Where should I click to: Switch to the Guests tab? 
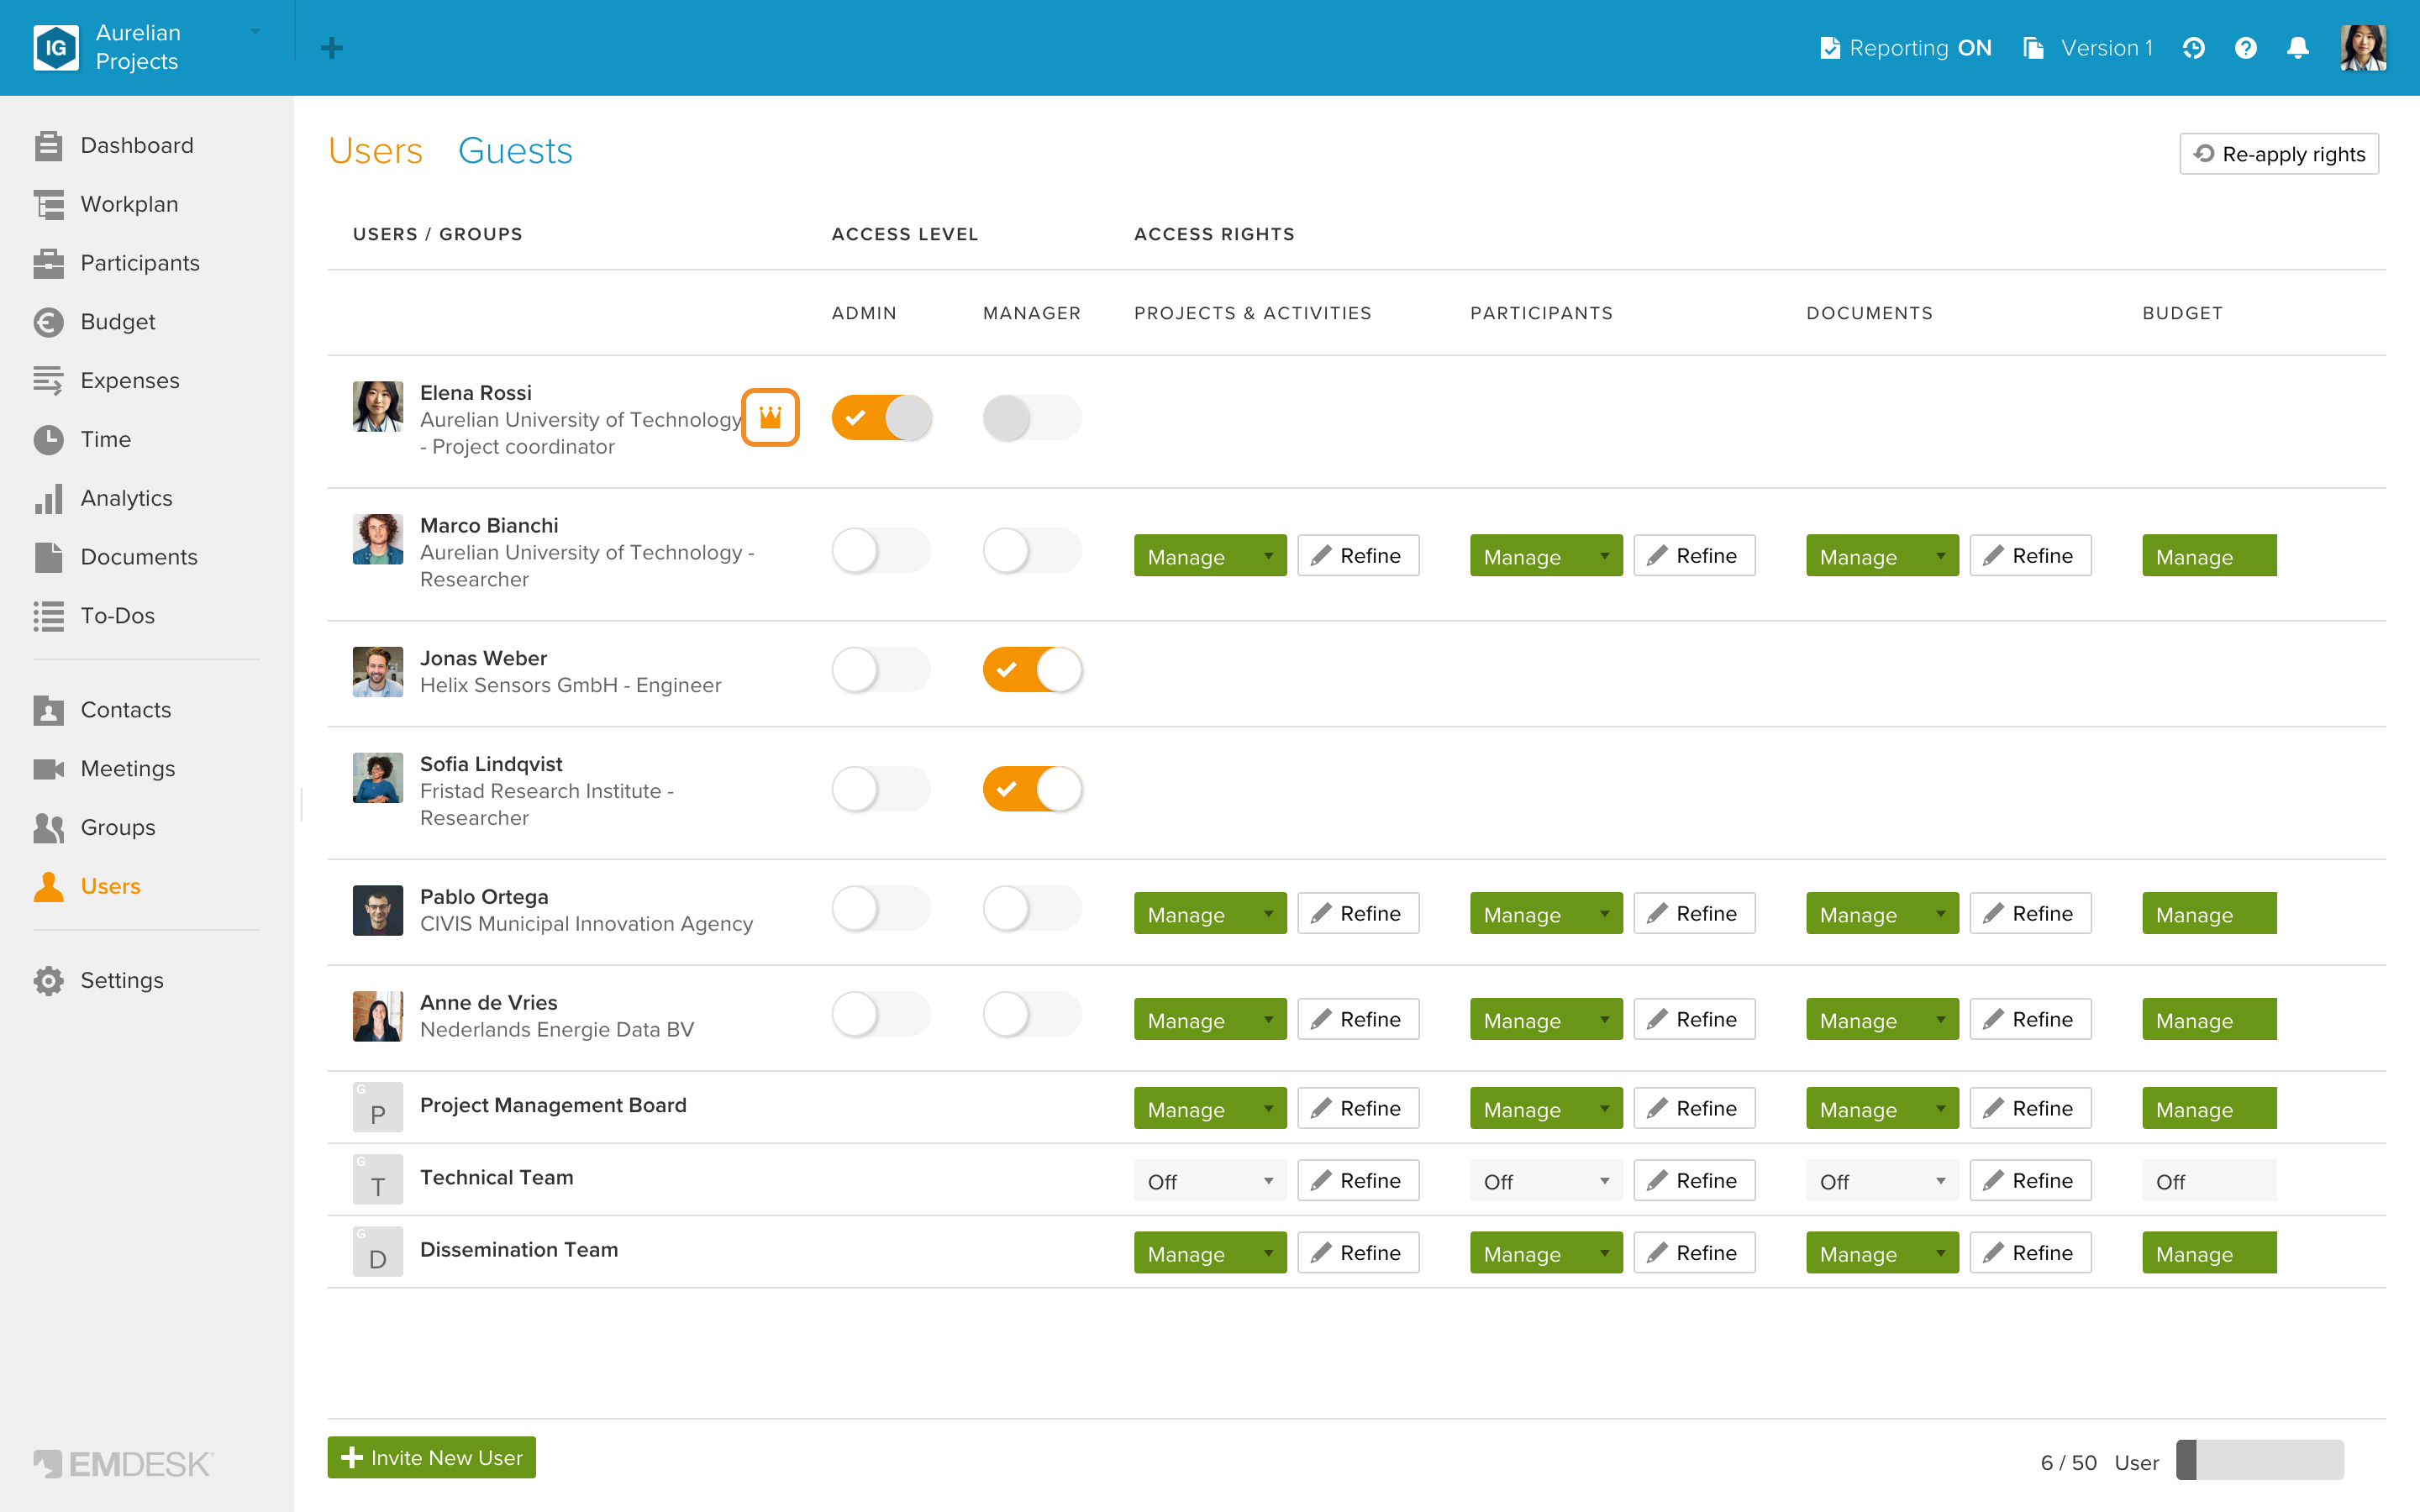tap(515, 151)
